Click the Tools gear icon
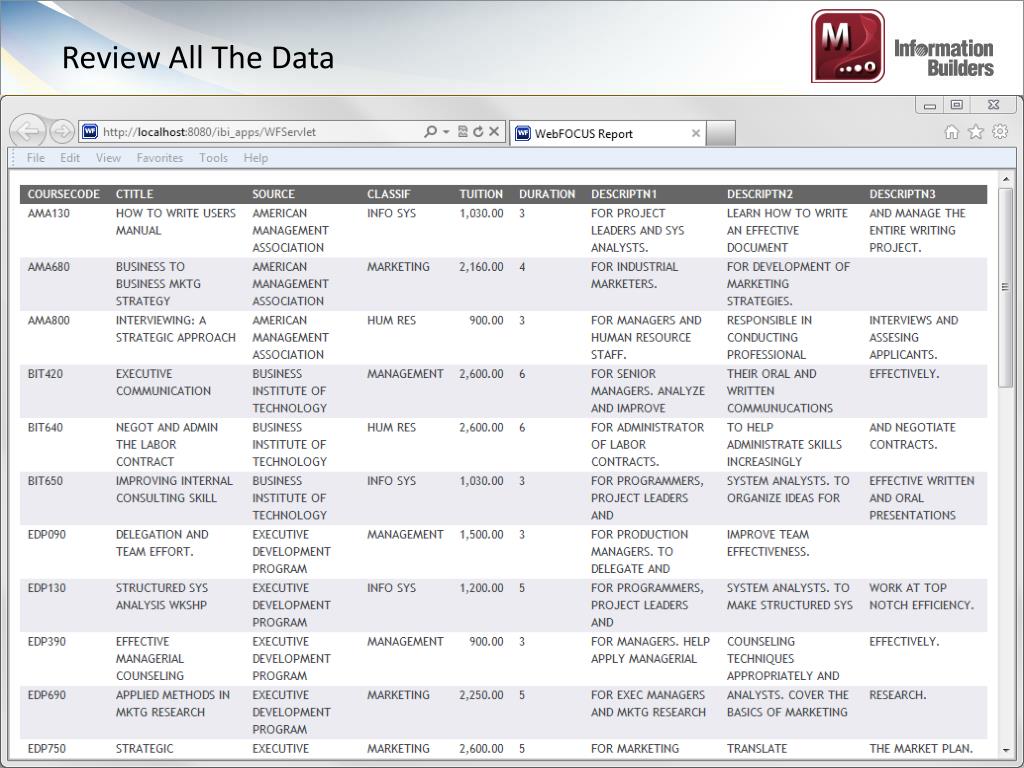 1000,131
